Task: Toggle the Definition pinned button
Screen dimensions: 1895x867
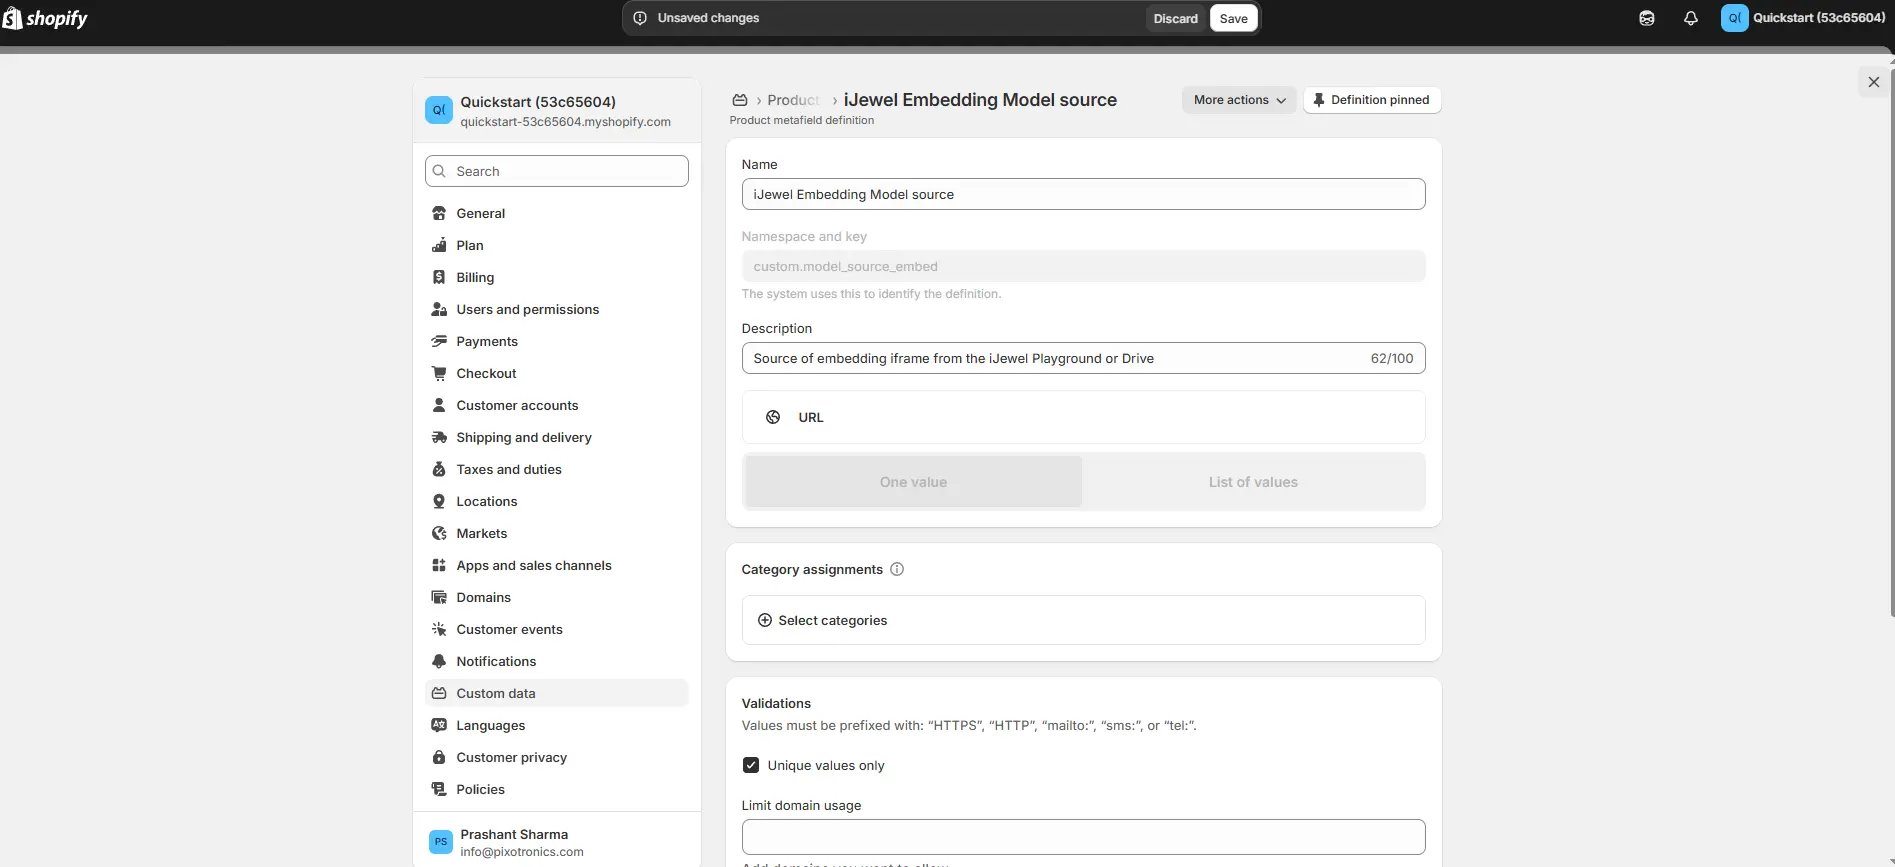Action: click(1372, 100)
